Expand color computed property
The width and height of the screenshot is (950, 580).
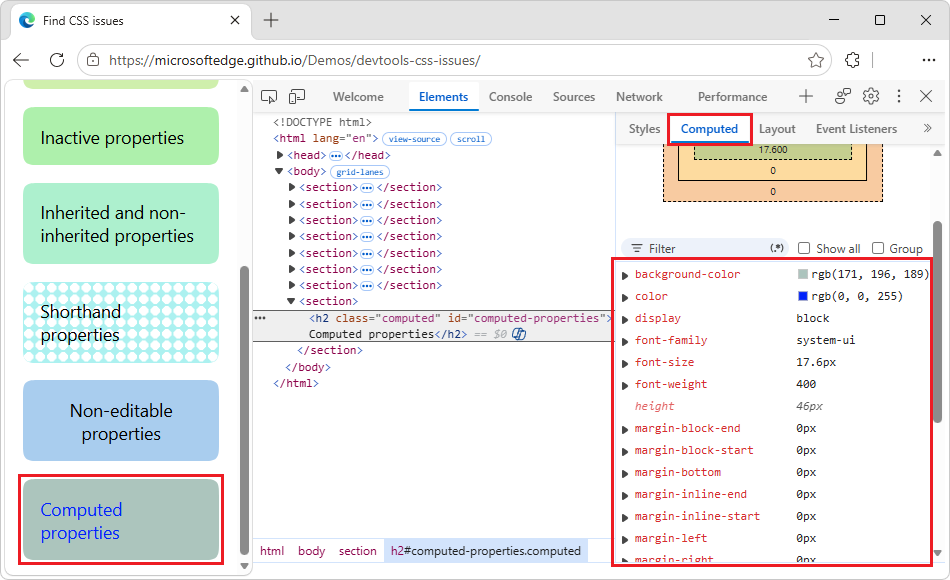pos(625,297)
